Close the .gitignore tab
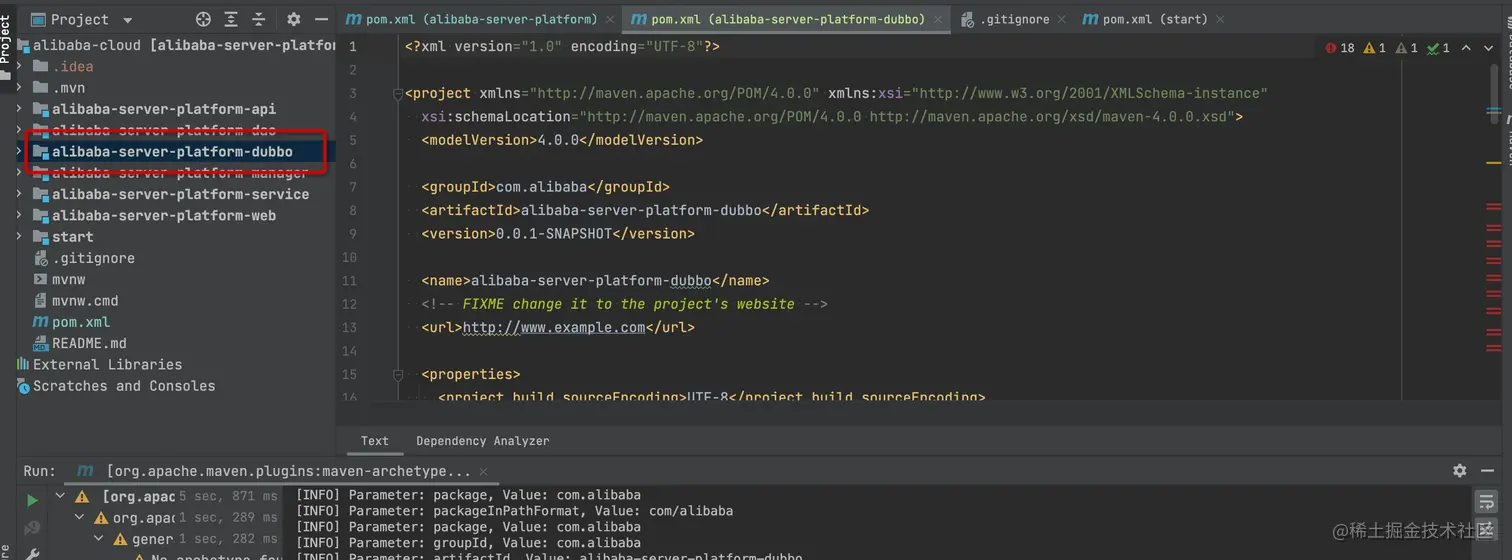 (x=1062, y=20)
